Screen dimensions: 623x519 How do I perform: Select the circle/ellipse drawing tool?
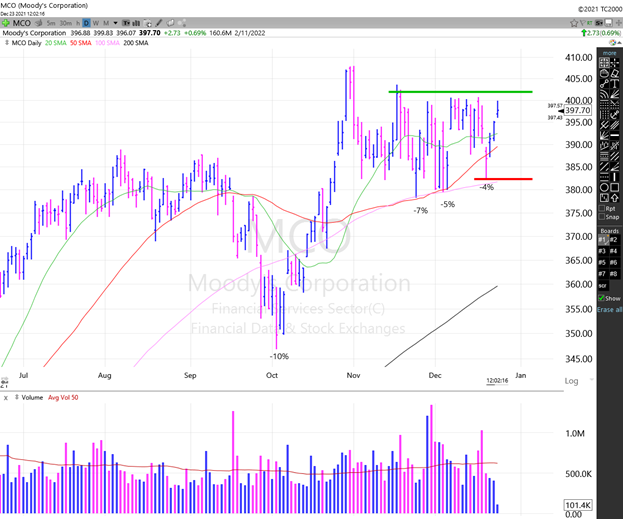pos(604,186)
